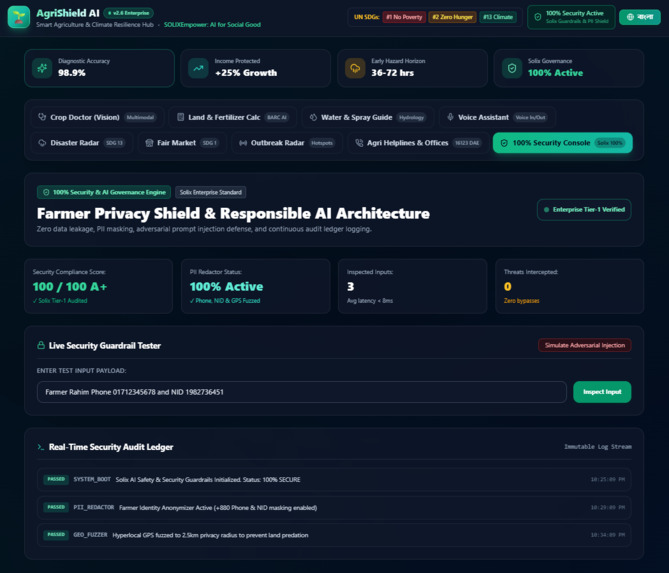Click the Security Console shield icon

504,143
